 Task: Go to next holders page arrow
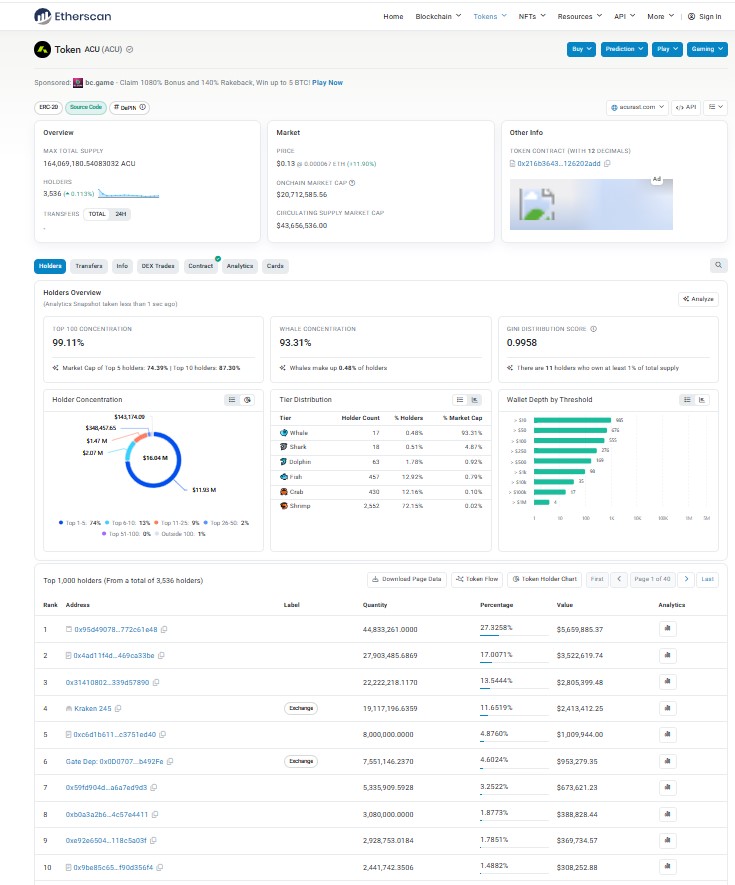pos(686,579)
